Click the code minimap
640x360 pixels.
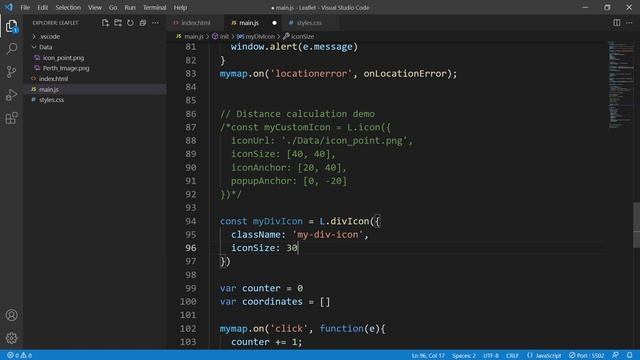[x=621, y=84]
